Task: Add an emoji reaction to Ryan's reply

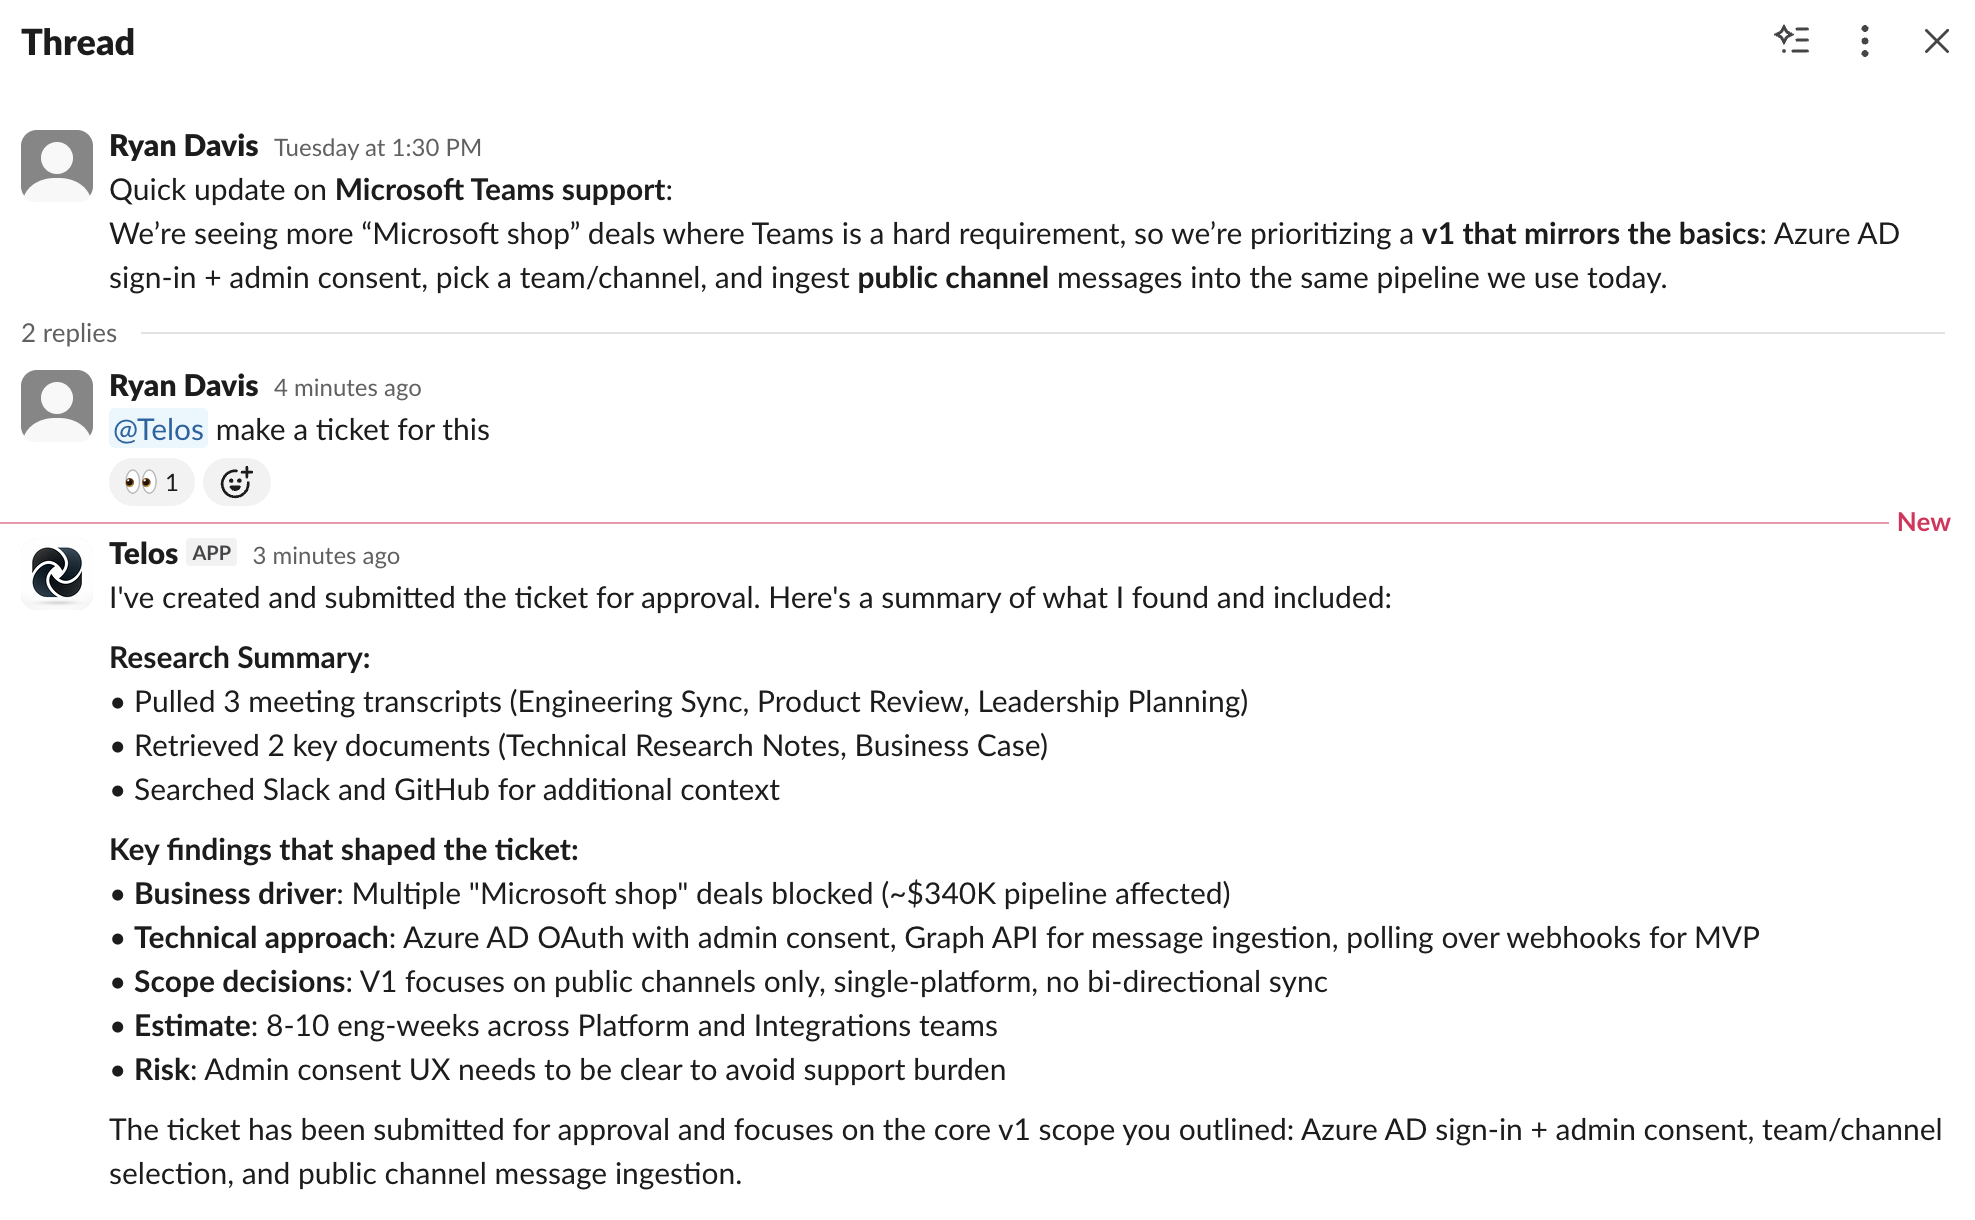Action: coord(237,482)
